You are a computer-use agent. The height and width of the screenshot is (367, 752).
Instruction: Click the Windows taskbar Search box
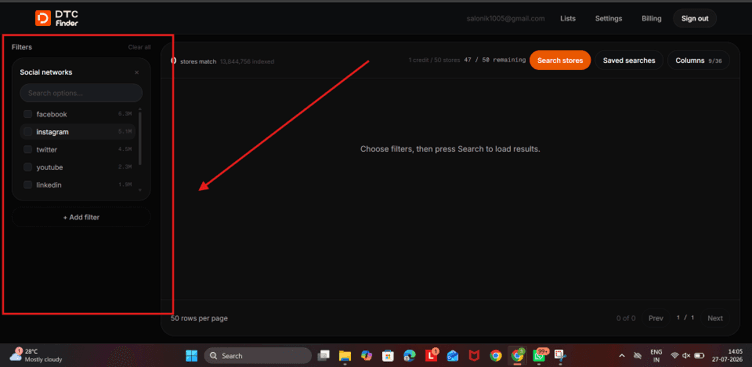click(258, 356)
